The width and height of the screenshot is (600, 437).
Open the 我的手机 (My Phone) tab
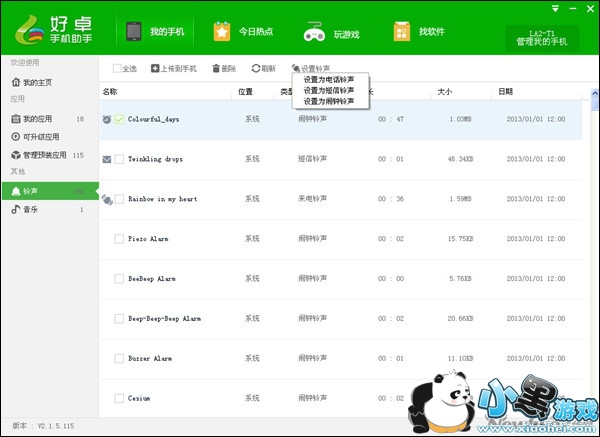150,32
